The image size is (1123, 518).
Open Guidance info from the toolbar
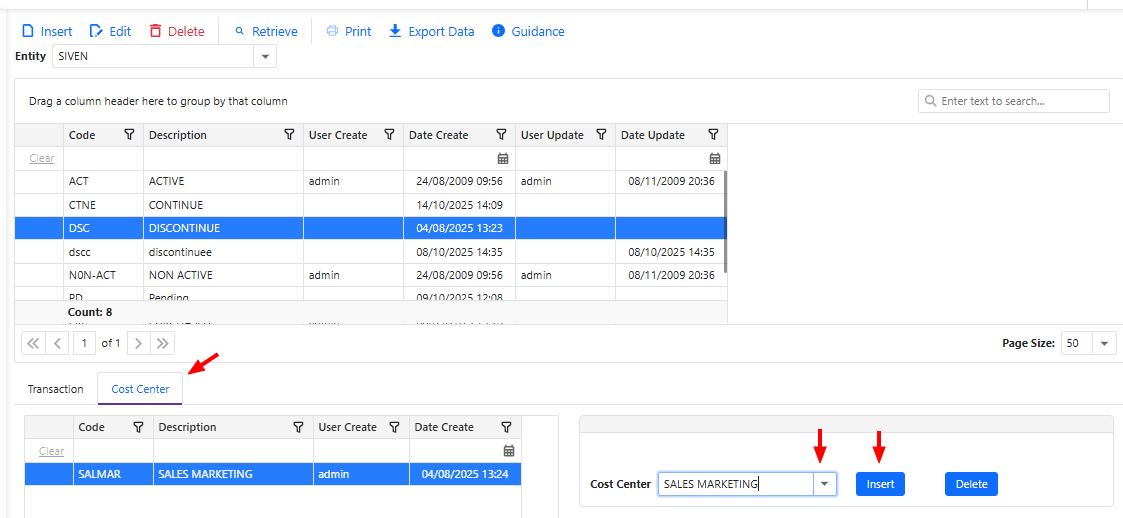point(529,32)
